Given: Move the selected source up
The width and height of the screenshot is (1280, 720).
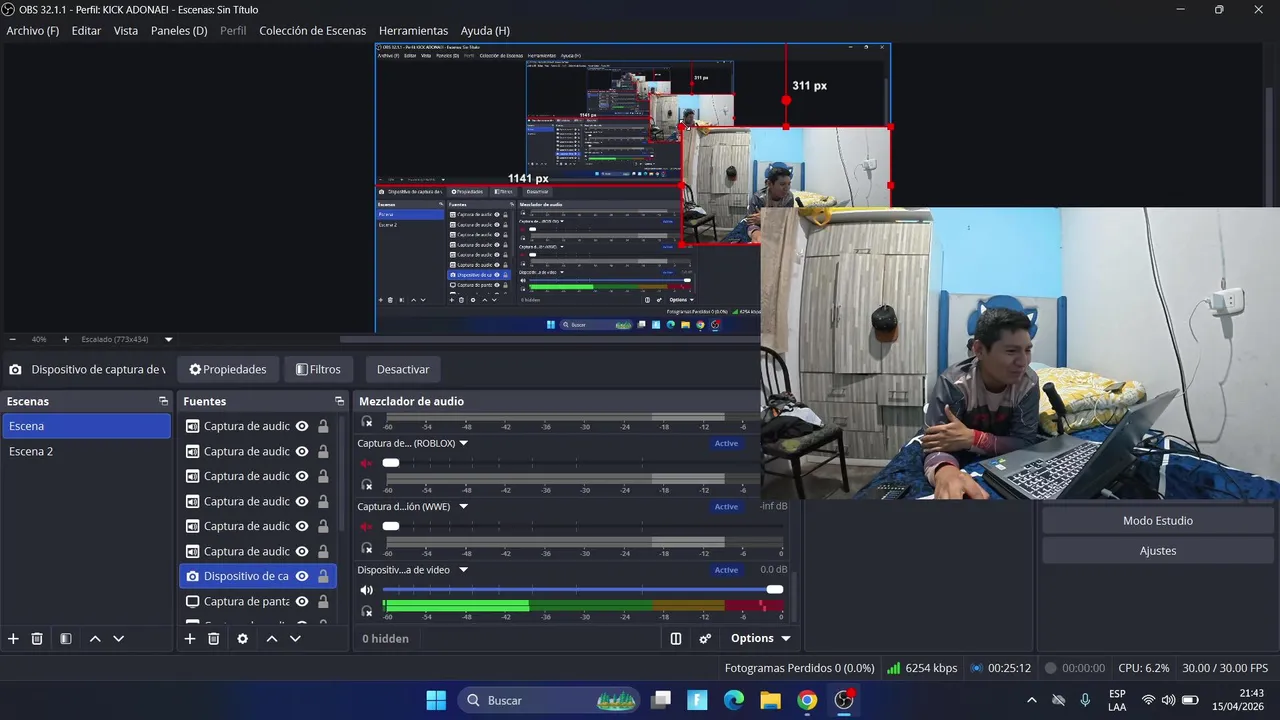Looking at the screenshot, I should 271,639.
